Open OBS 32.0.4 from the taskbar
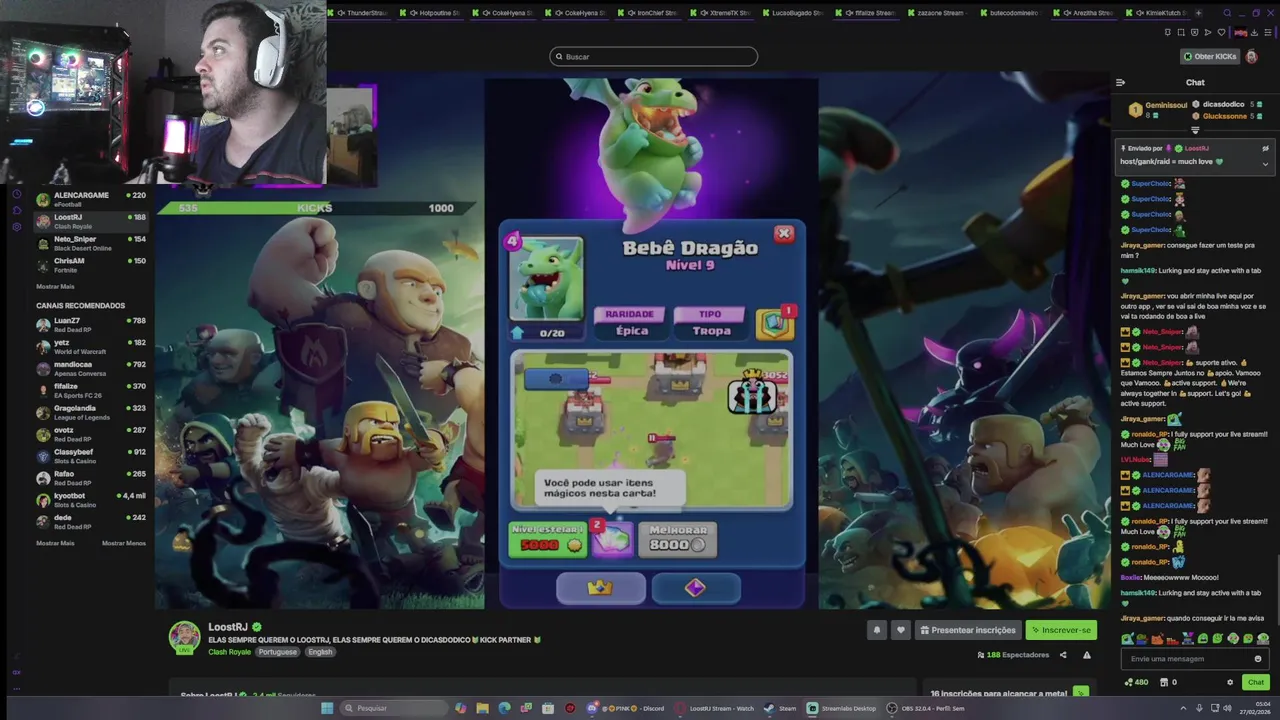The height and width of the screenshot is (720, 1280). point(925,708)
